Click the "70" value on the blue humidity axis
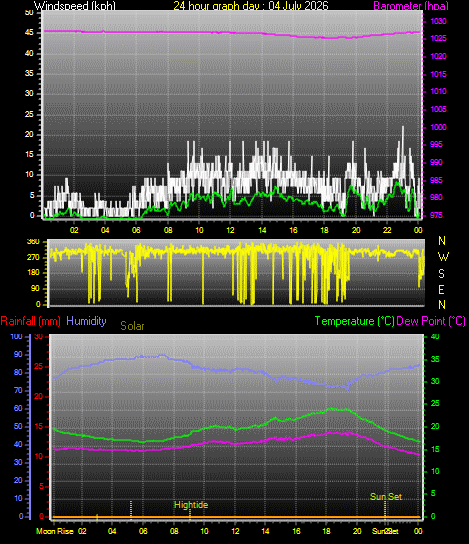 pyautogui.click(x=18, y=390)
